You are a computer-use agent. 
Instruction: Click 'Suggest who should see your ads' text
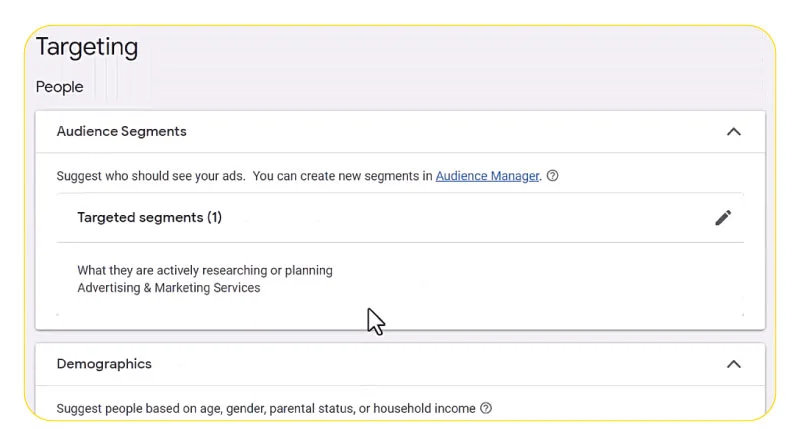151,176
